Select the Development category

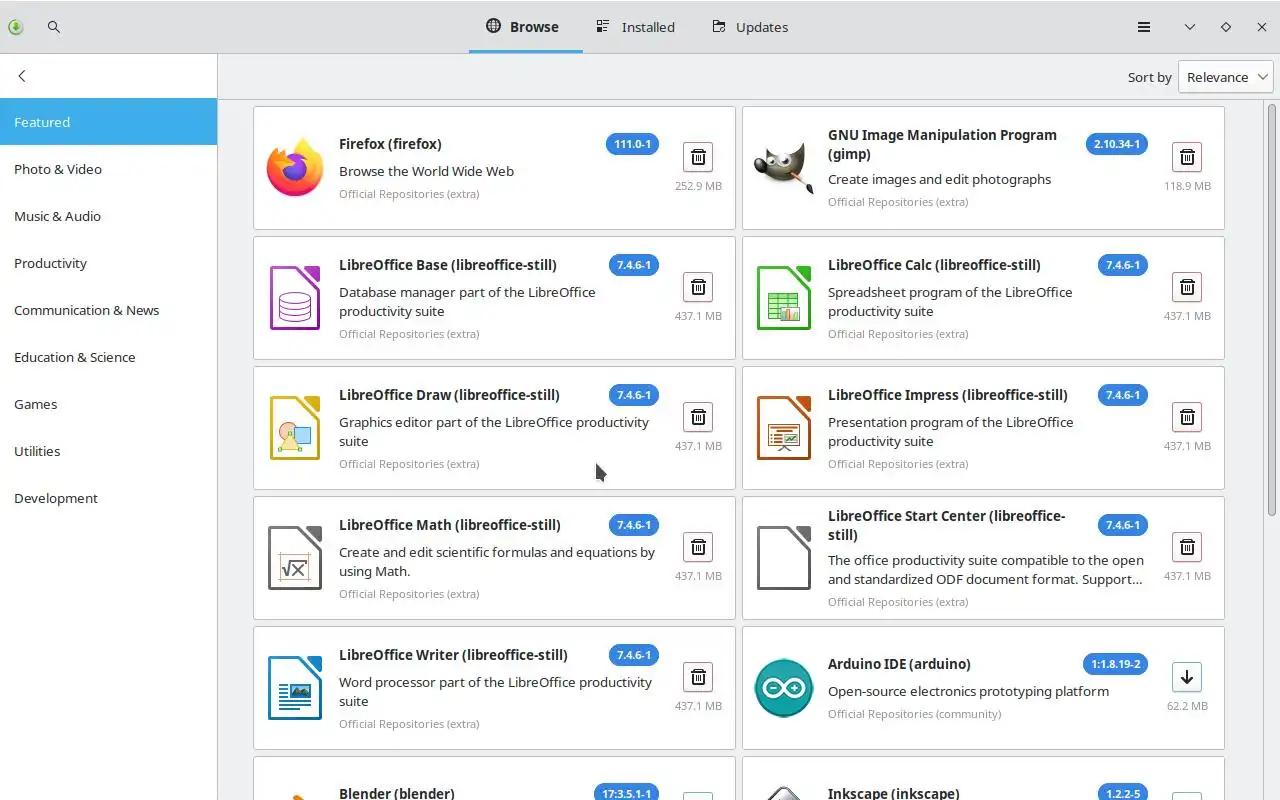coord(108,498)
